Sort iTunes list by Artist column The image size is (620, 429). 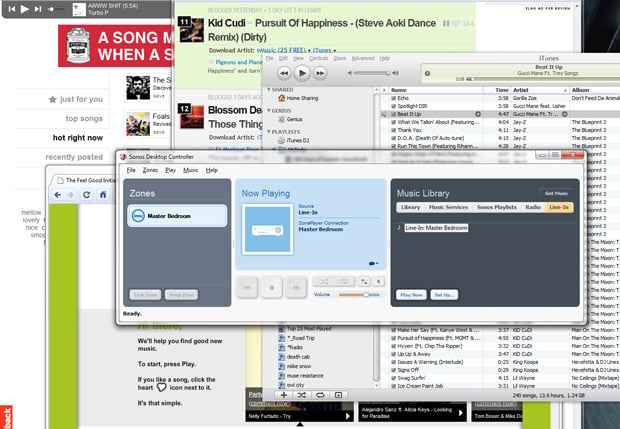540,90
